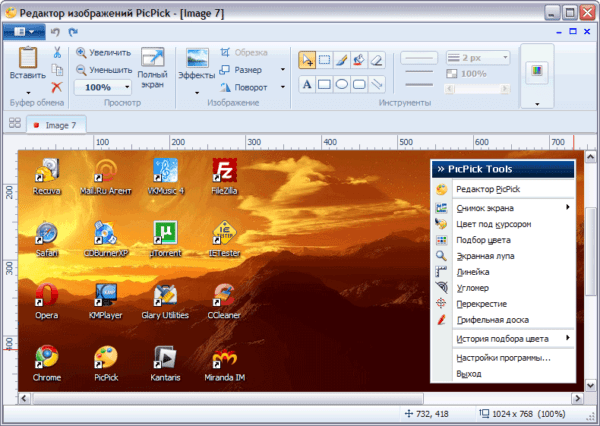
Task: Click Zoom in (Увеличить)
Action: click(x=103, y=52)
